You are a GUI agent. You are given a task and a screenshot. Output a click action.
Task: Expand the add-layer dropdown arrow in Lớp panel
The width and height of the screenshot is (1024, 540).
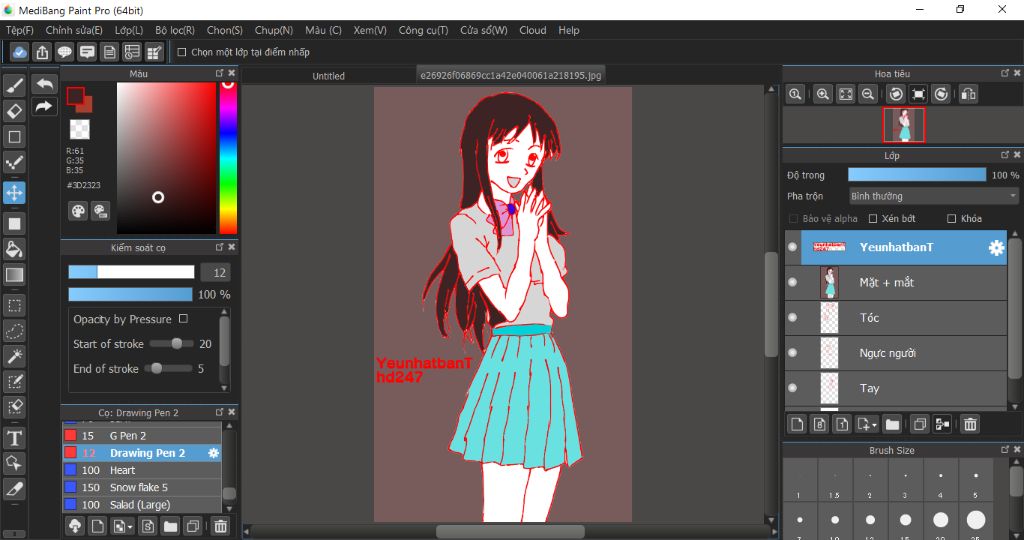click(874, 425)
